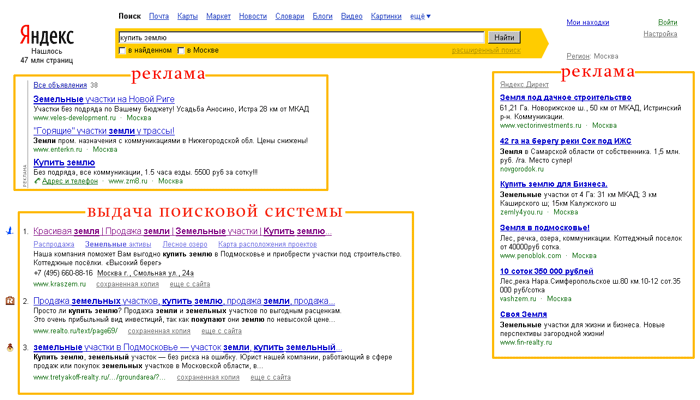Open the Картинки service tab

point(386,16)
